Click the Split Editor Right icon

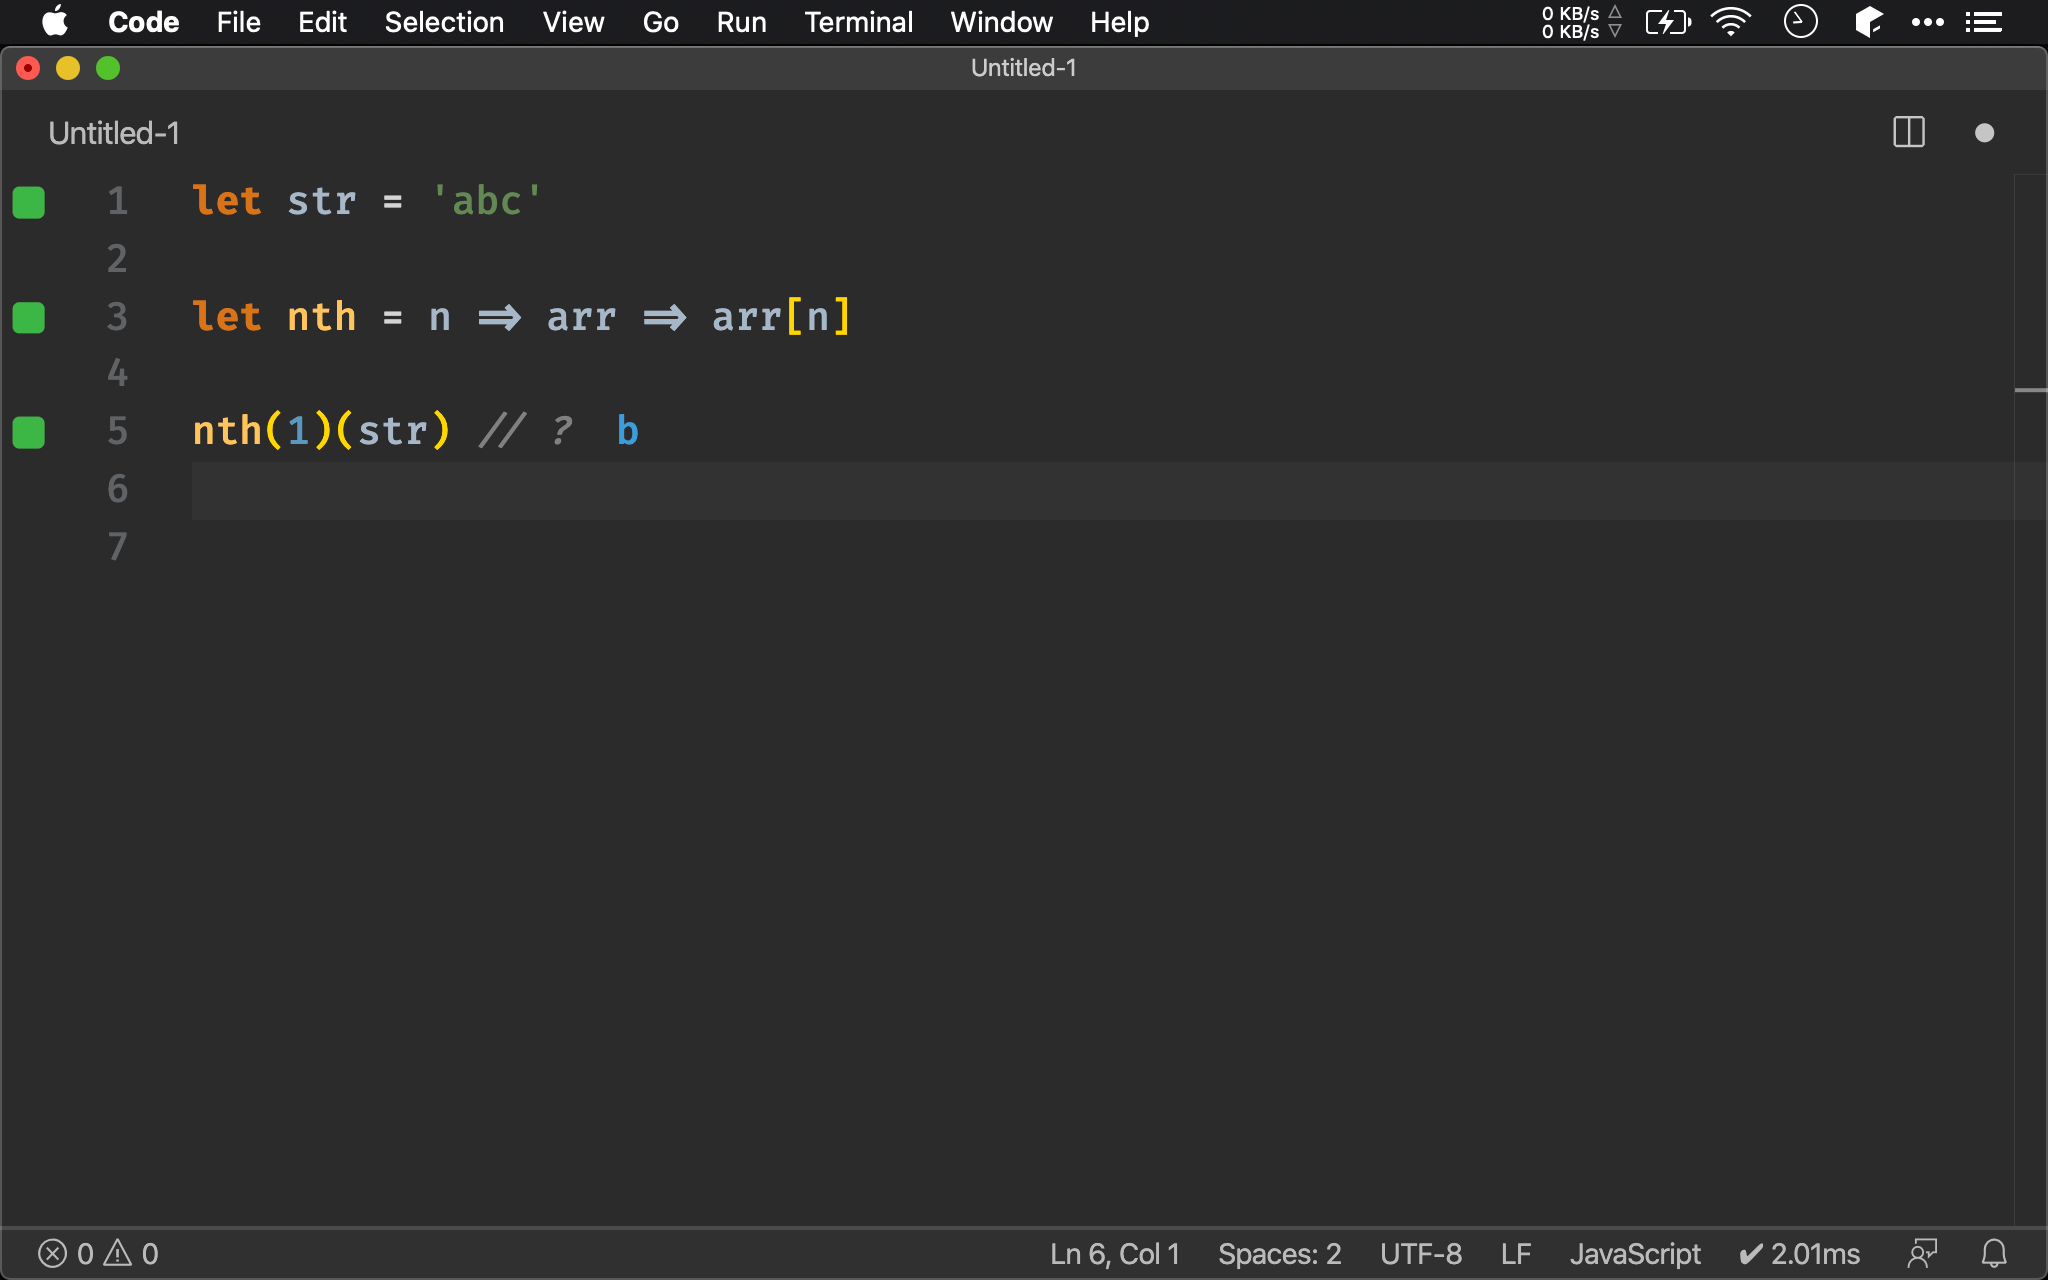click(1909, 132)
